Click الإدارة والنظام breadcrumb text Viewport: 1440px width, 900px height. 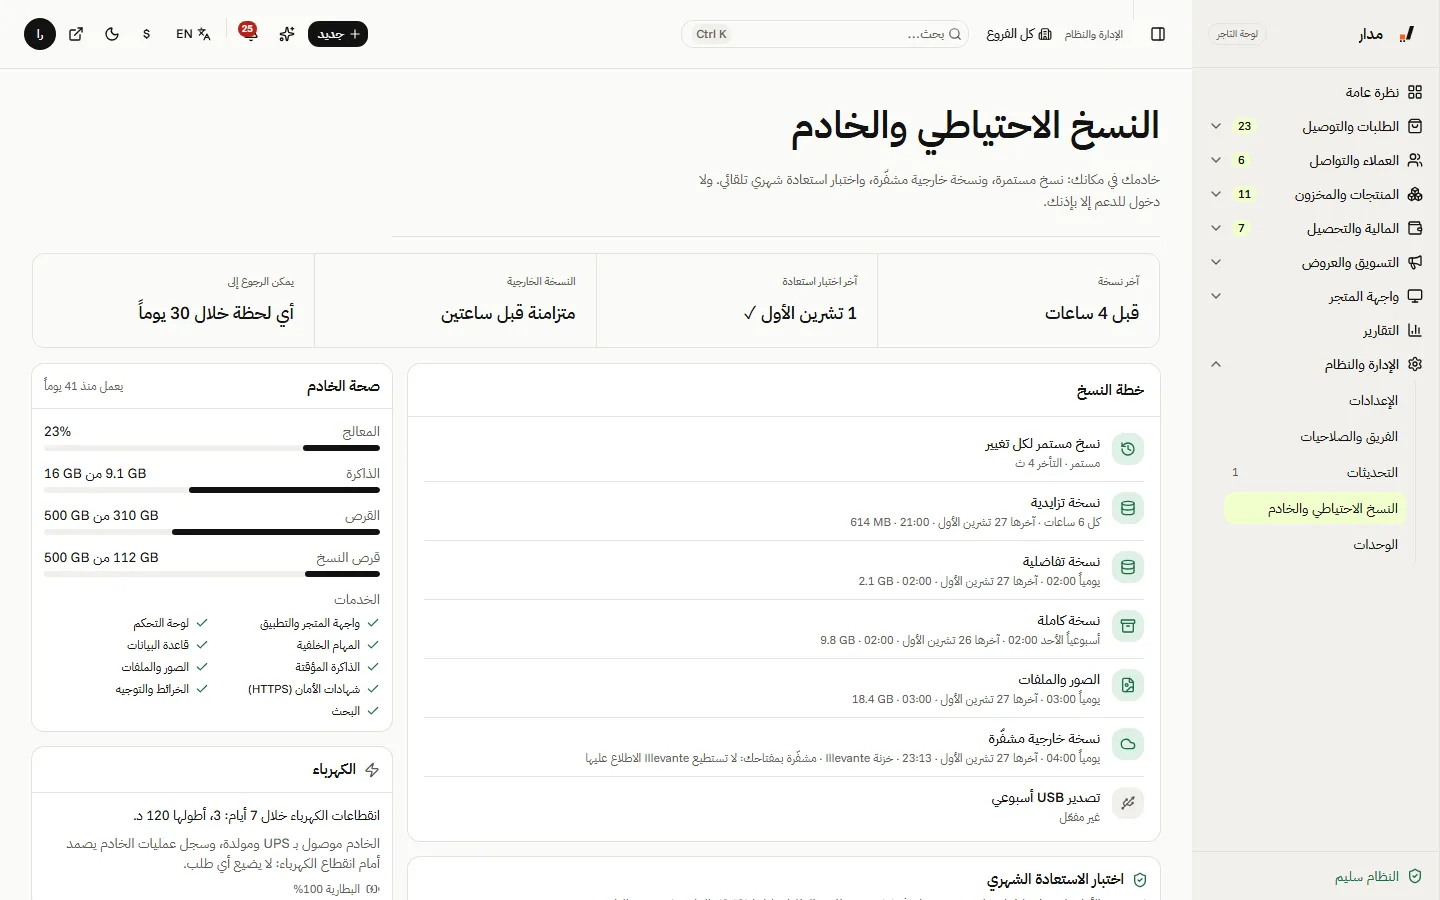click(1093, 34)
